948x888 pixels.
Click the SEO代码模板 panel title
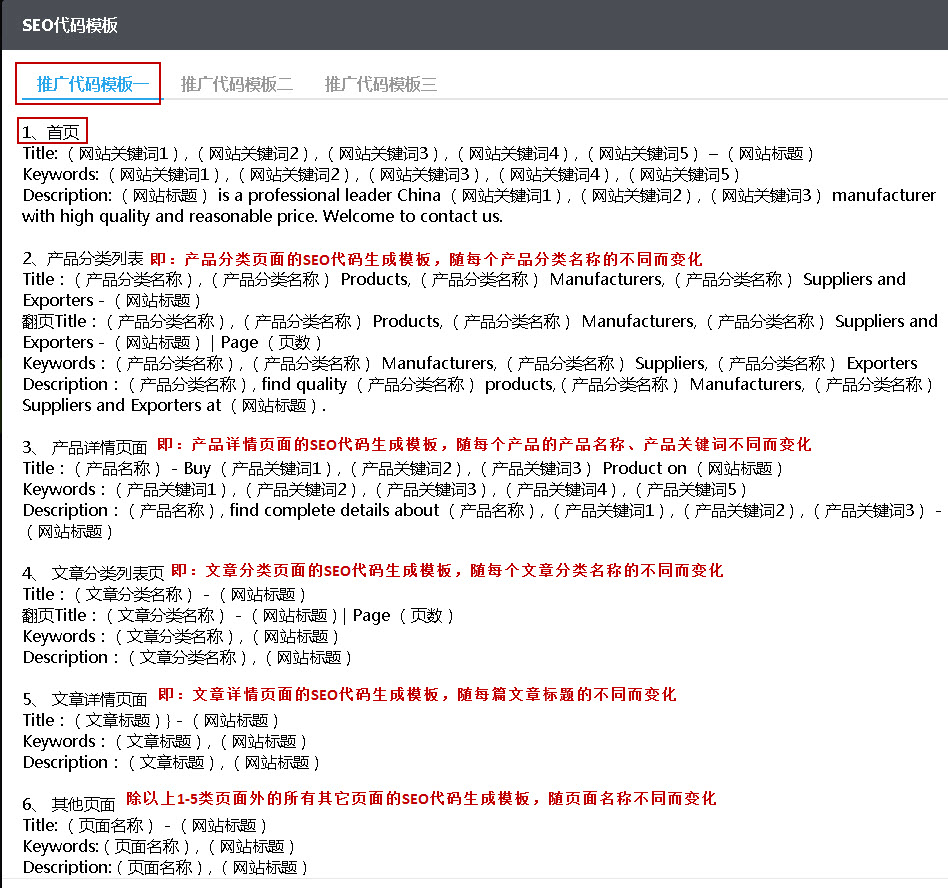(x=70, y=25)
